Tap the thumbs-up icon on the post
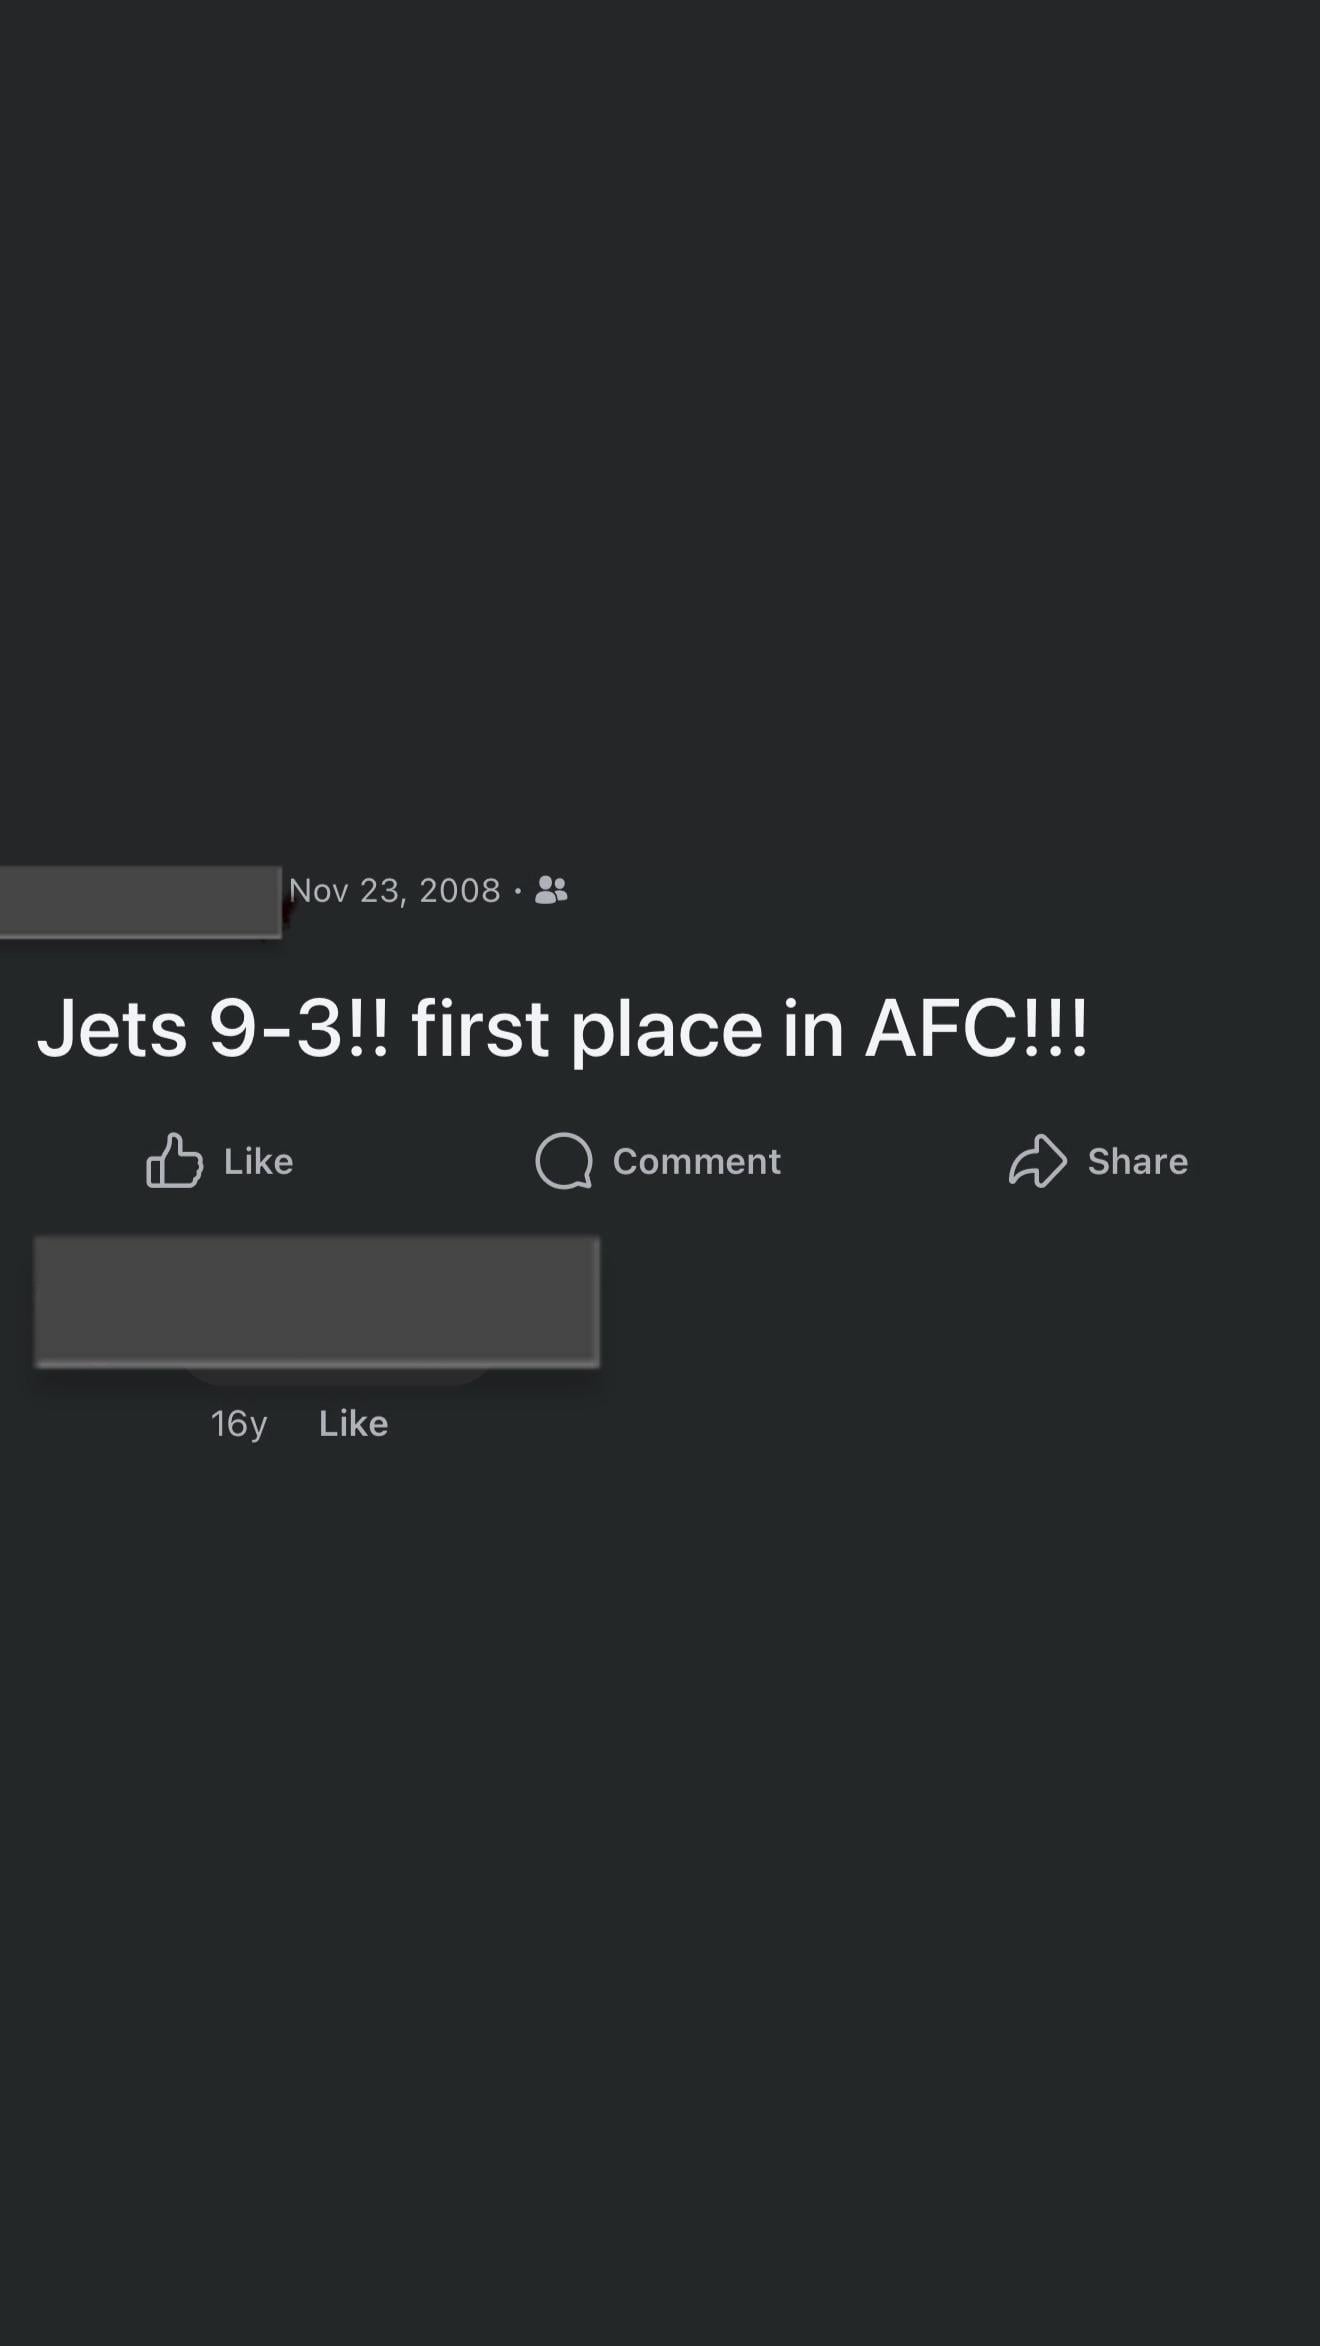 point(174,1161)
